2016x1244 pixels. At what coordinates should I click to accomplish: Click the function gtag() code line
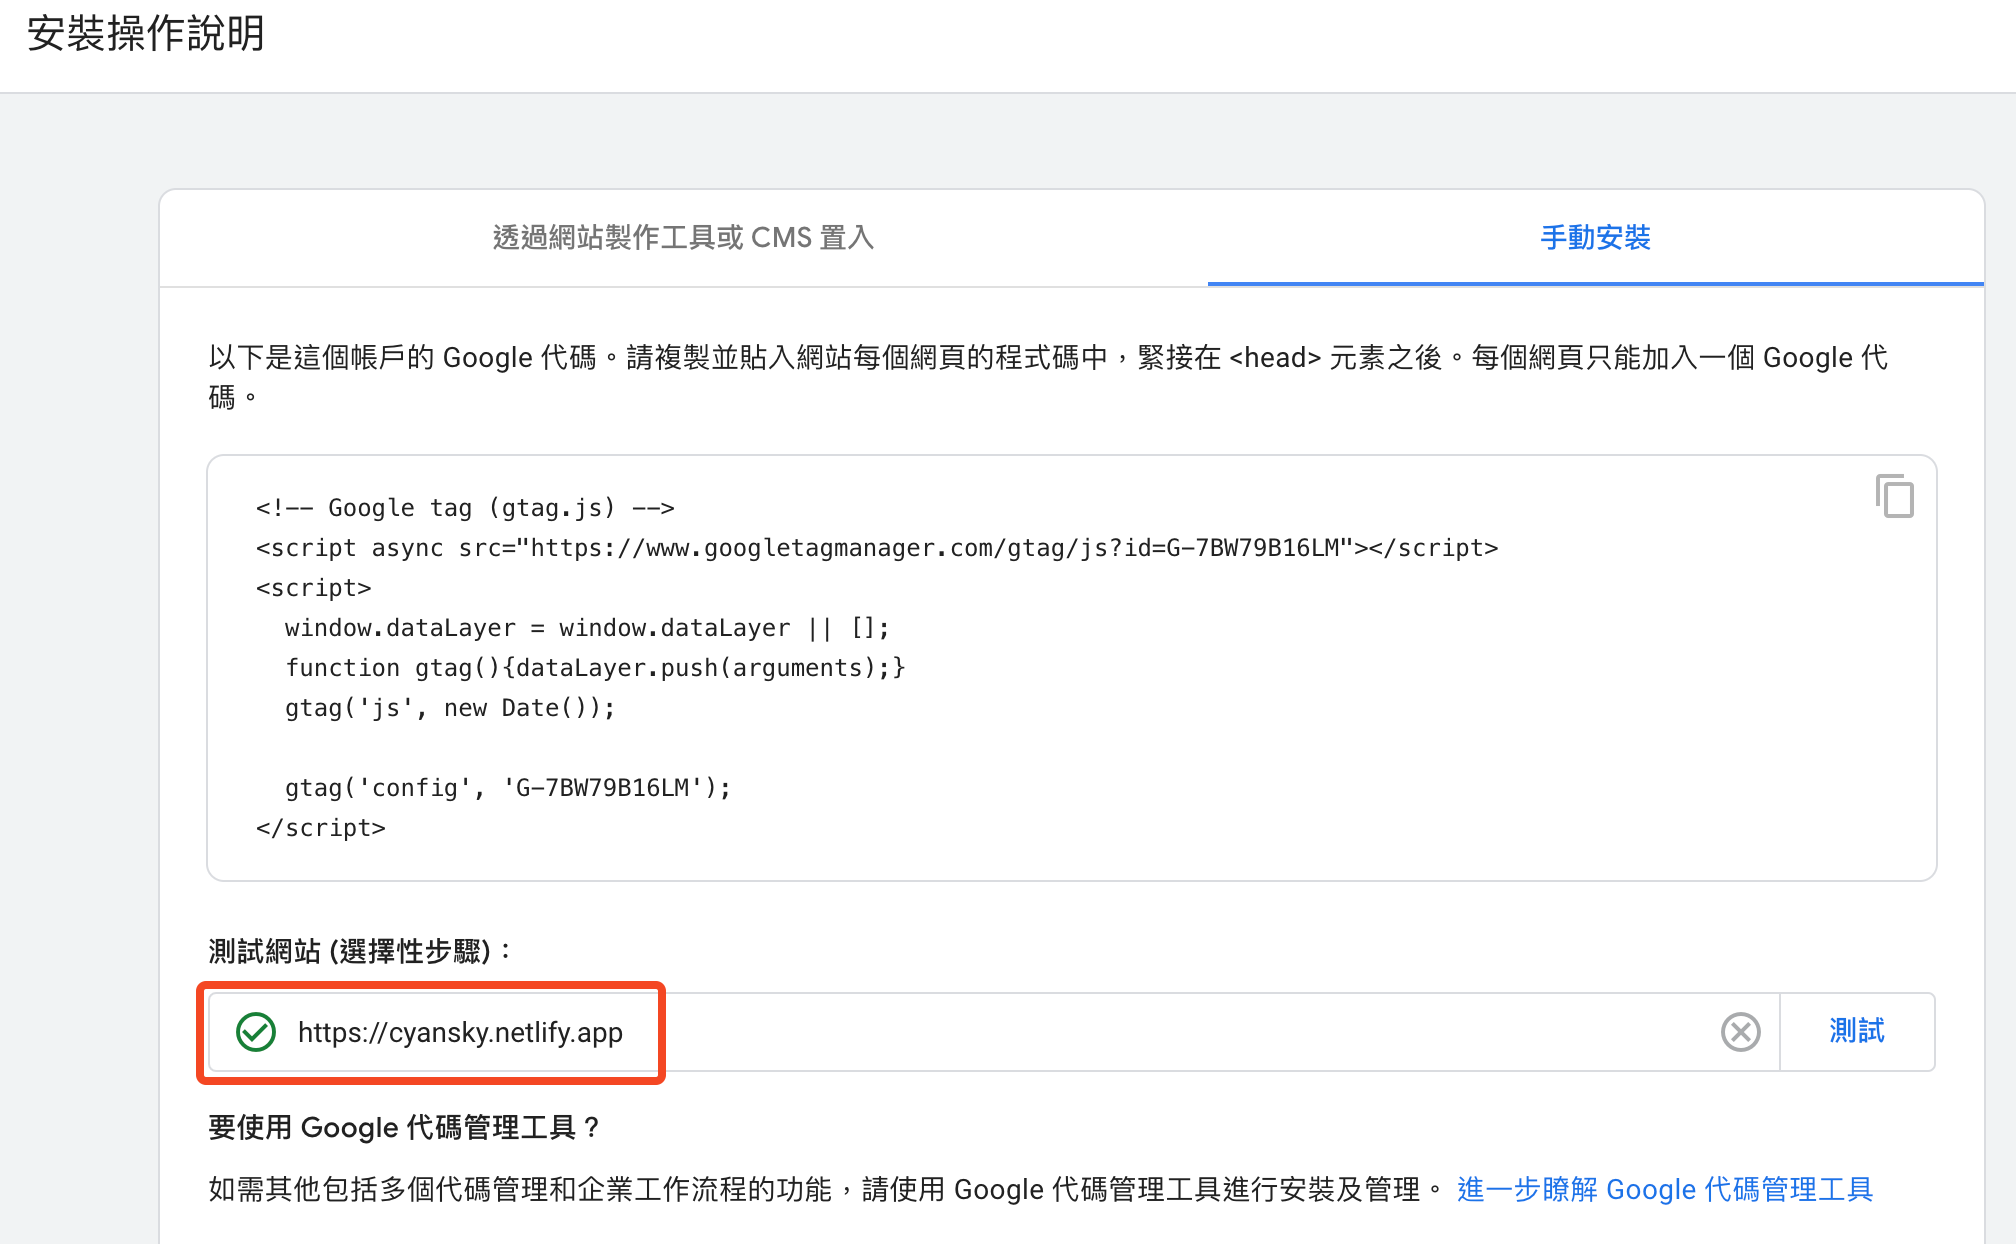(x=595, y=668)
